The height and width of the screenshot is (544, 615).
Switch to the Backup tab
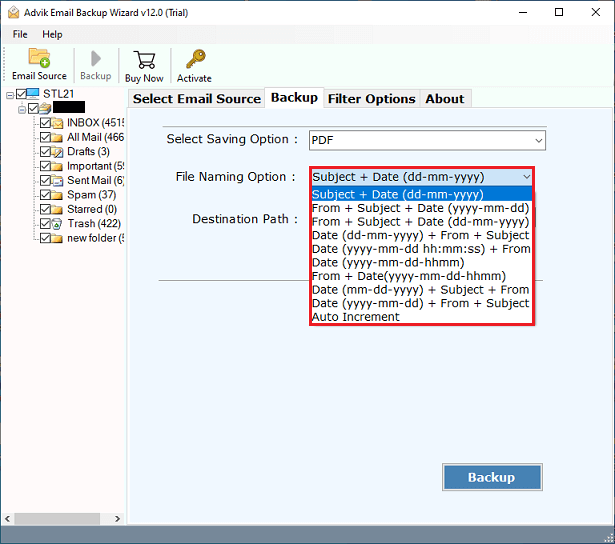click(x=294, y=97)
